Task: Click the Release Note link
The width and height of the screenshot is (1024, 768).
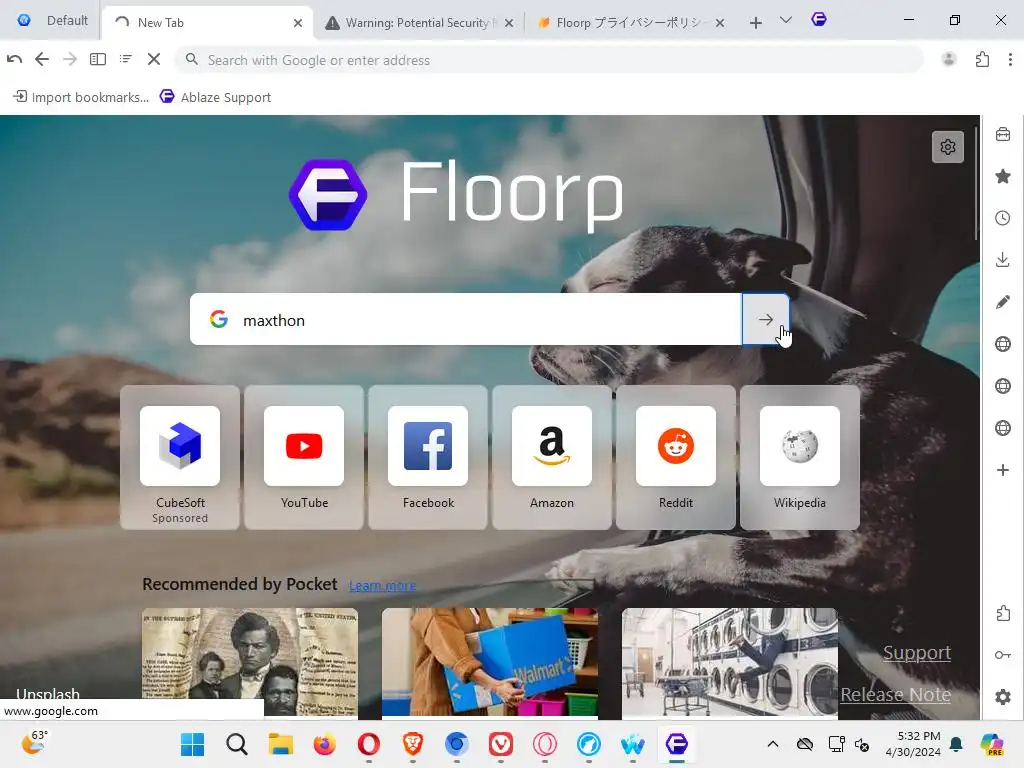Action: pos(895,694)
